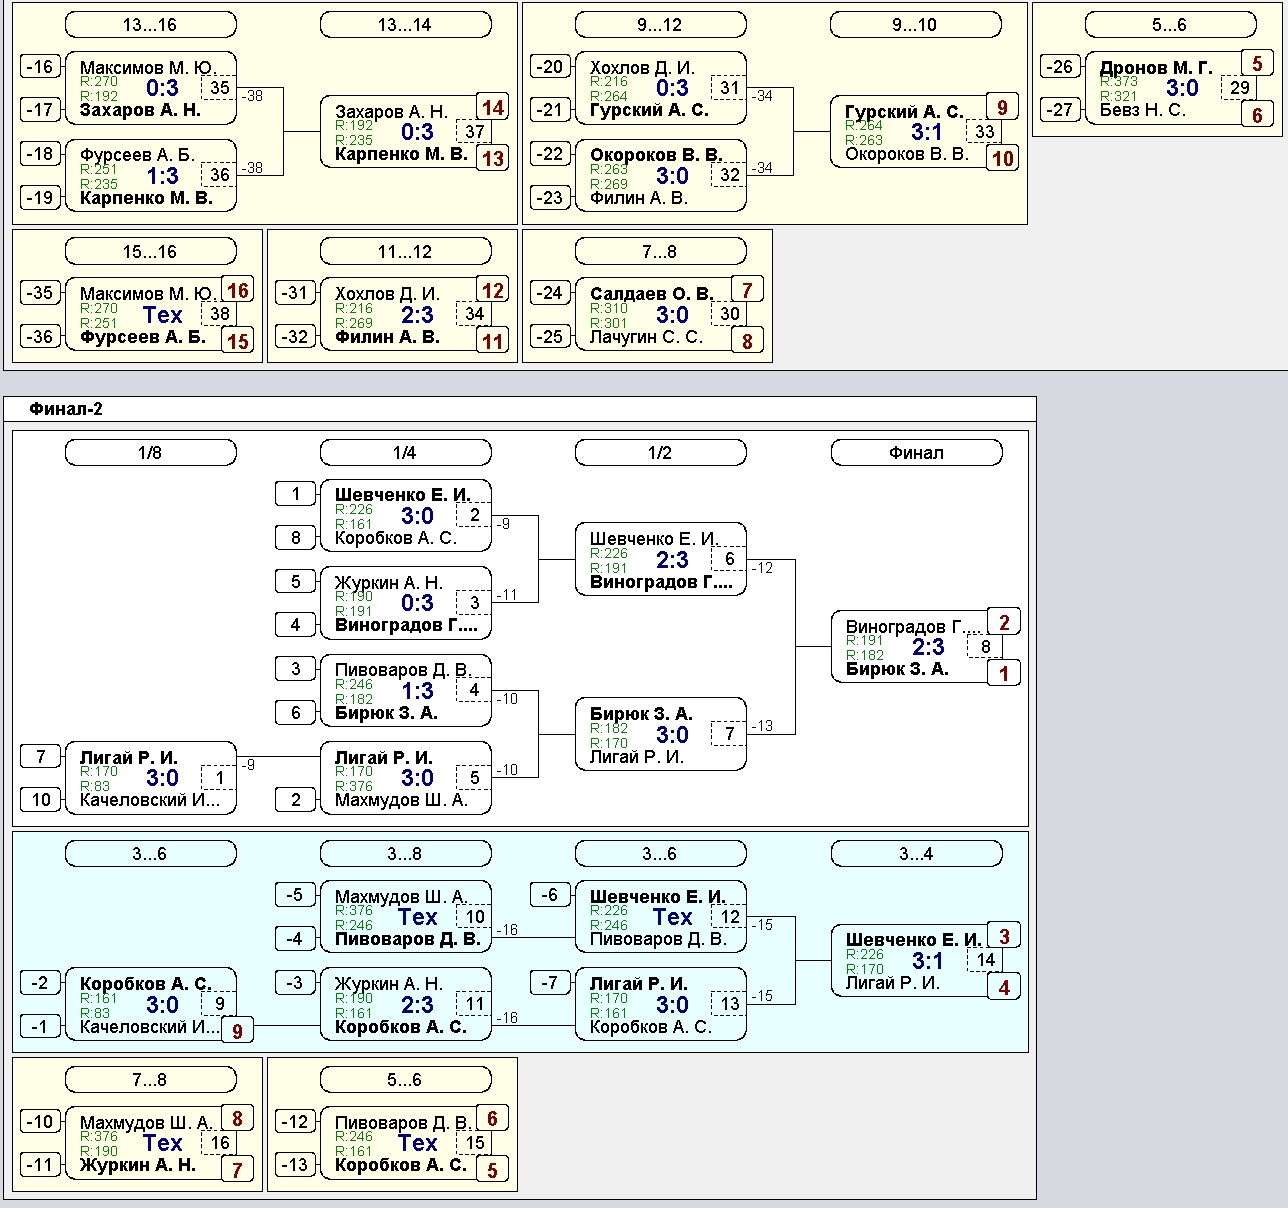This screenshot has width=1288, height=1208.
Task: Click Tex result in 15...16 match
Action: click(x=162, y=315)
